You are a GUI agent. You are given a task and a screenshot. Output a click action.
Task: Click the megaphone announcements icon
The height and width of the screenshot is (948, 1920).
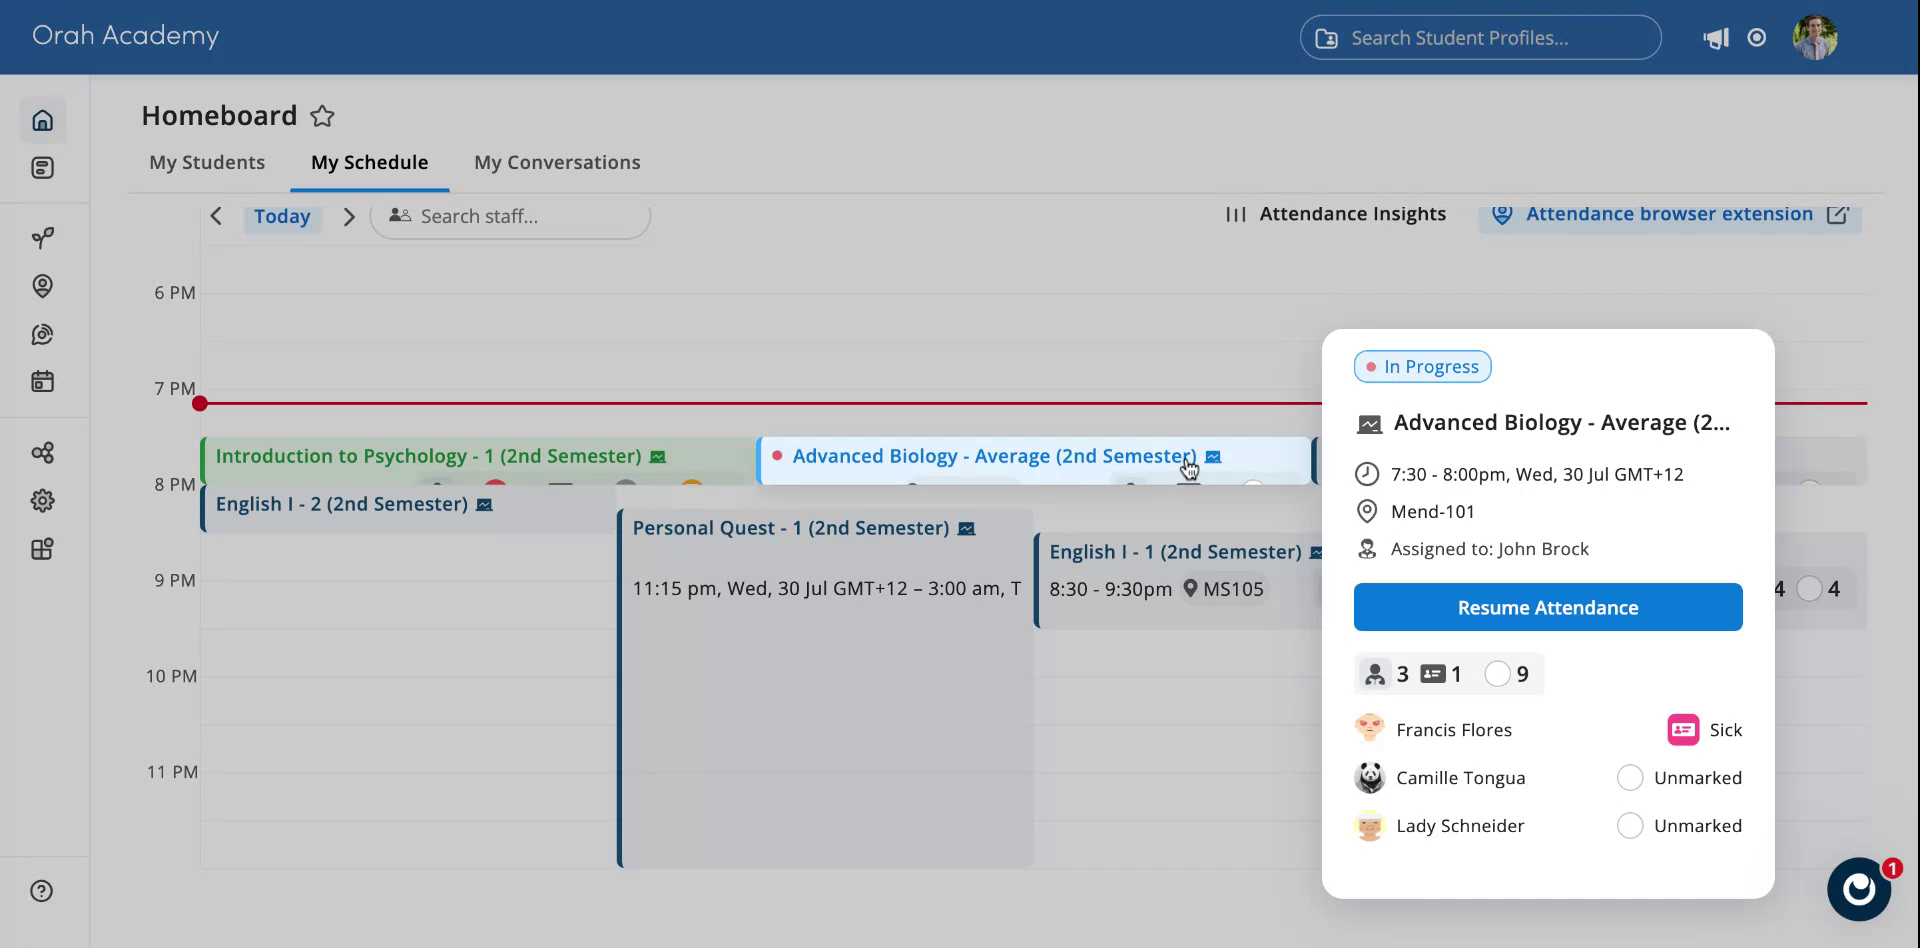click(x=1716, y=38)
